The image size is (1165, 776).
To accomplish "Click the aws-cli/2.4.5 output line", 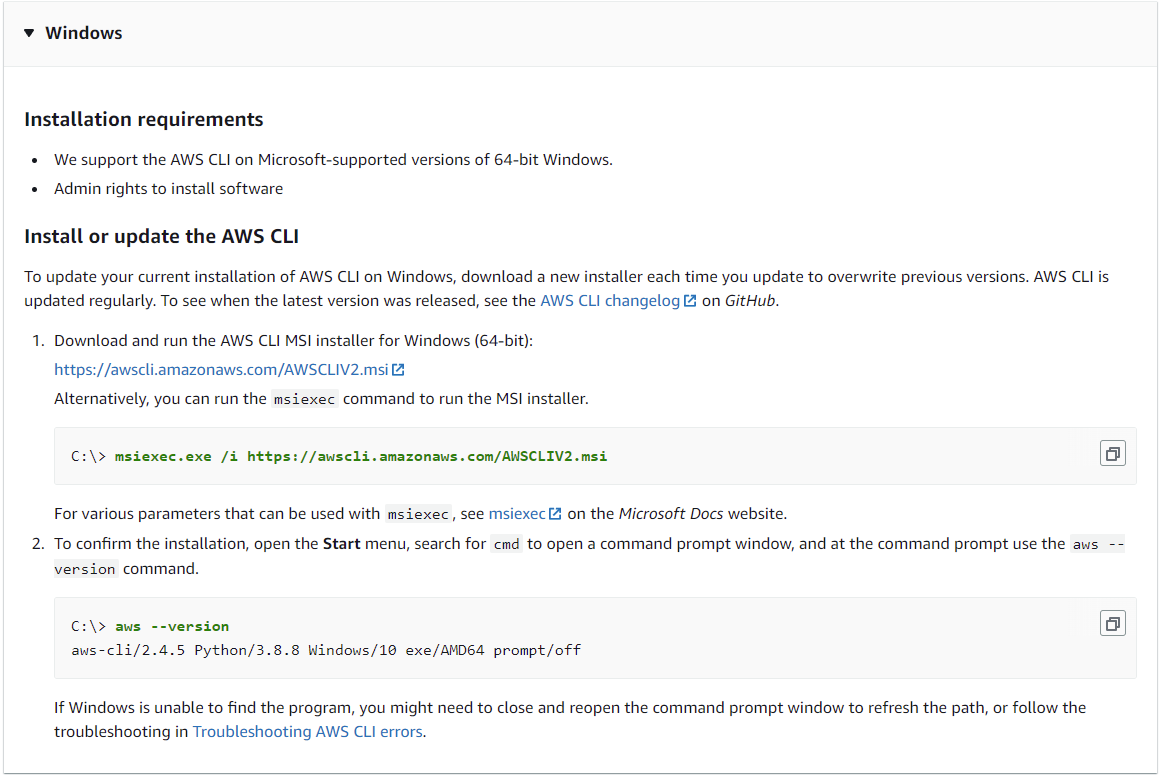I will tap(326, 650).
